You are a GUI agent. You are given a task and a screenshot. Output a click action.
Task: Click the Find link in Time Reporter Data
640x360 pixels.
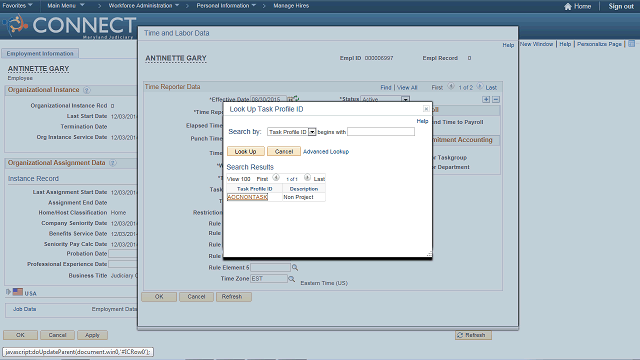click(x=386, y=87)
